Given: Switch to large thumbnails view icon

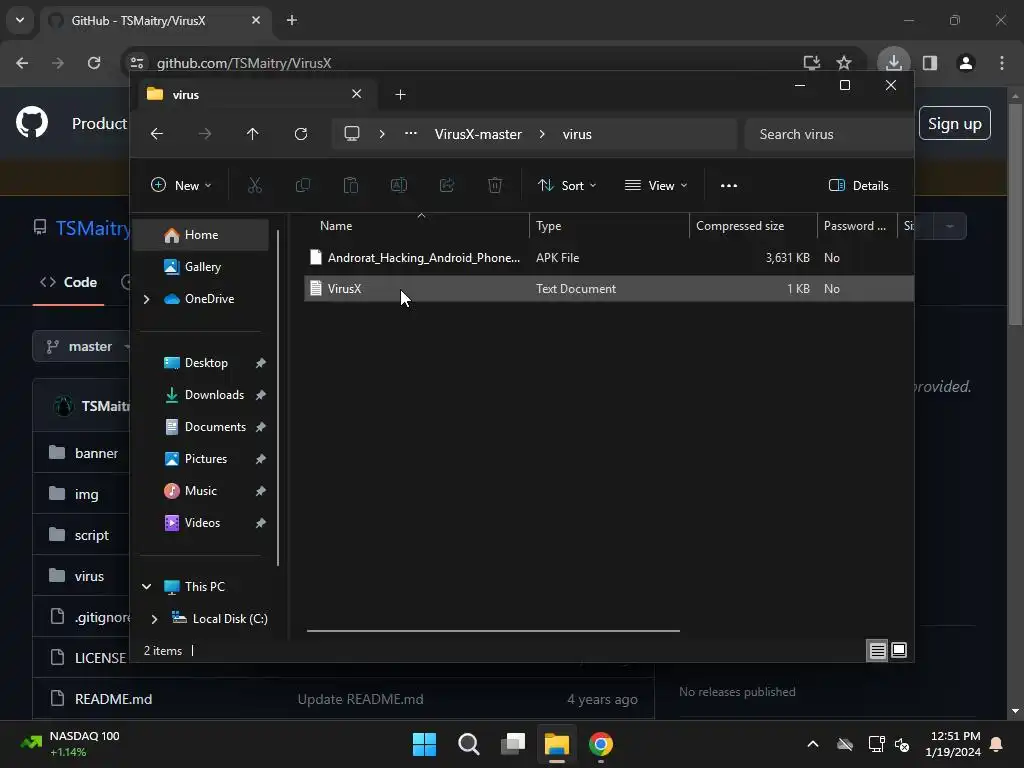Looking at the screenshot, I should tap(899, 650).
